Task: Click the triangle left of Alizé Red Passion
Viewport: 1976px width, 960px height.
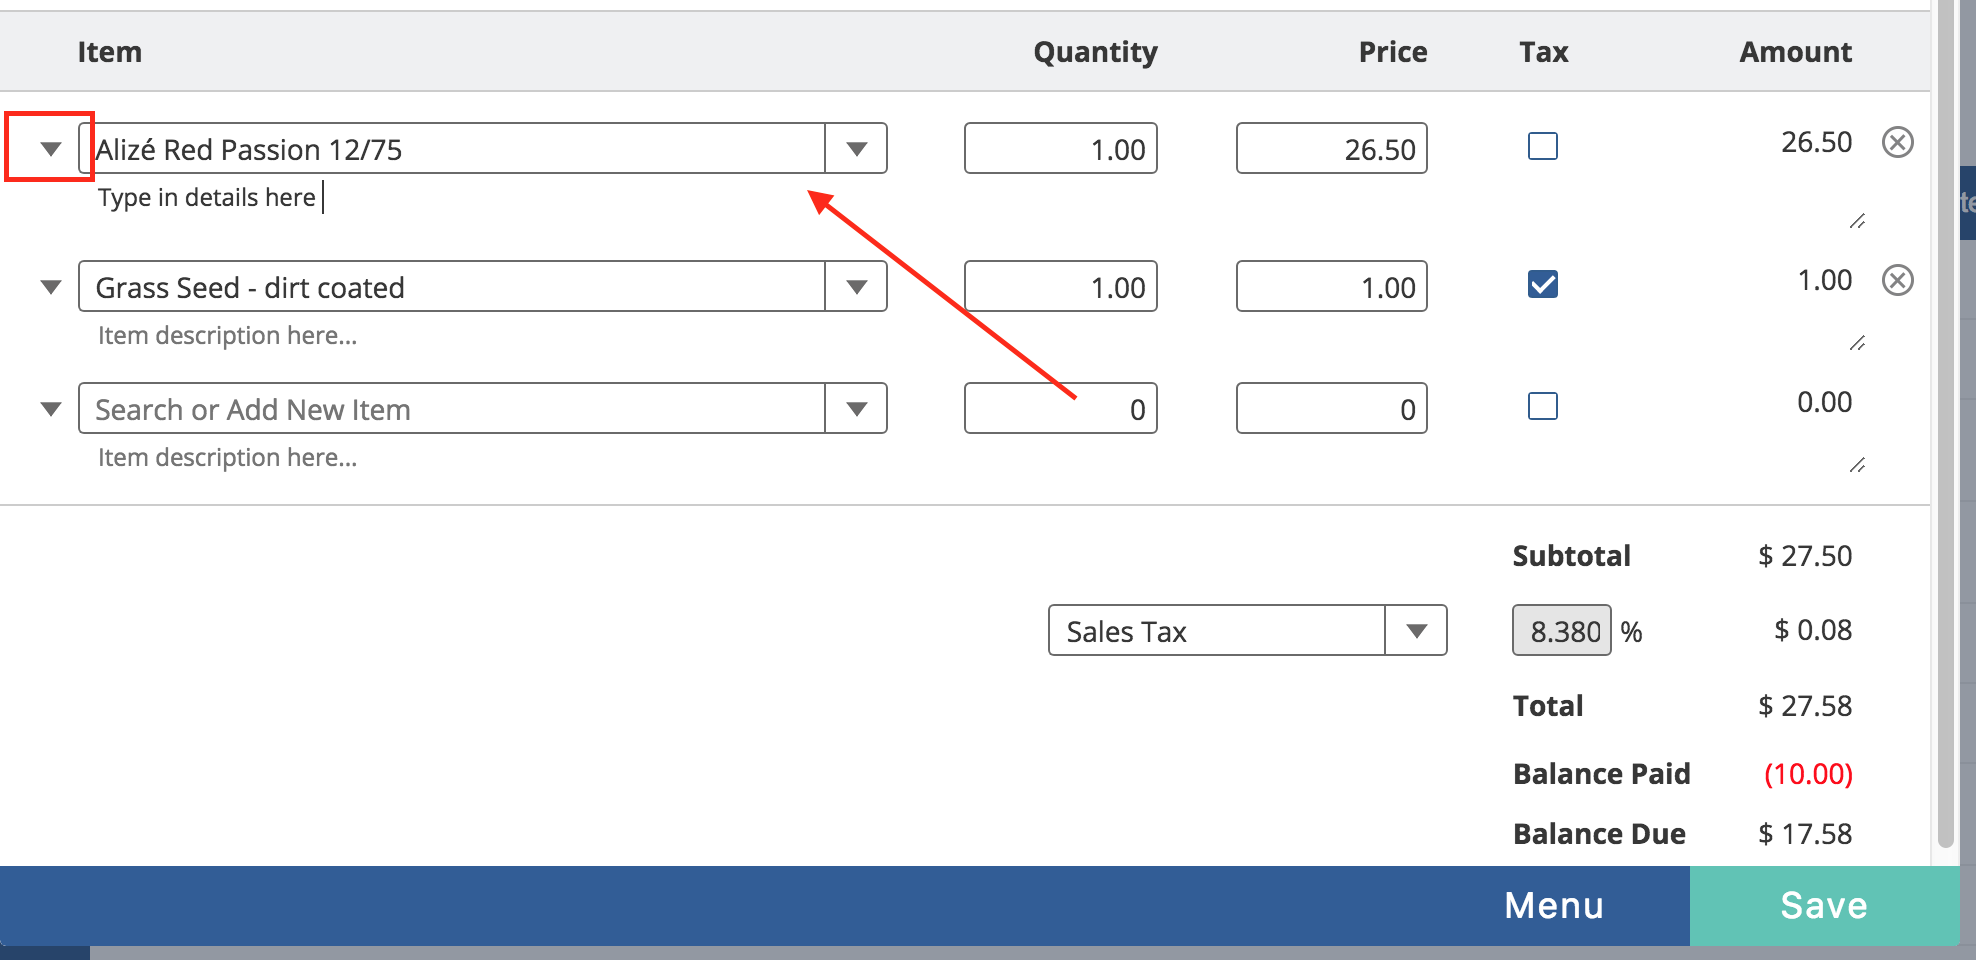Action: click(x=51, y=149)
